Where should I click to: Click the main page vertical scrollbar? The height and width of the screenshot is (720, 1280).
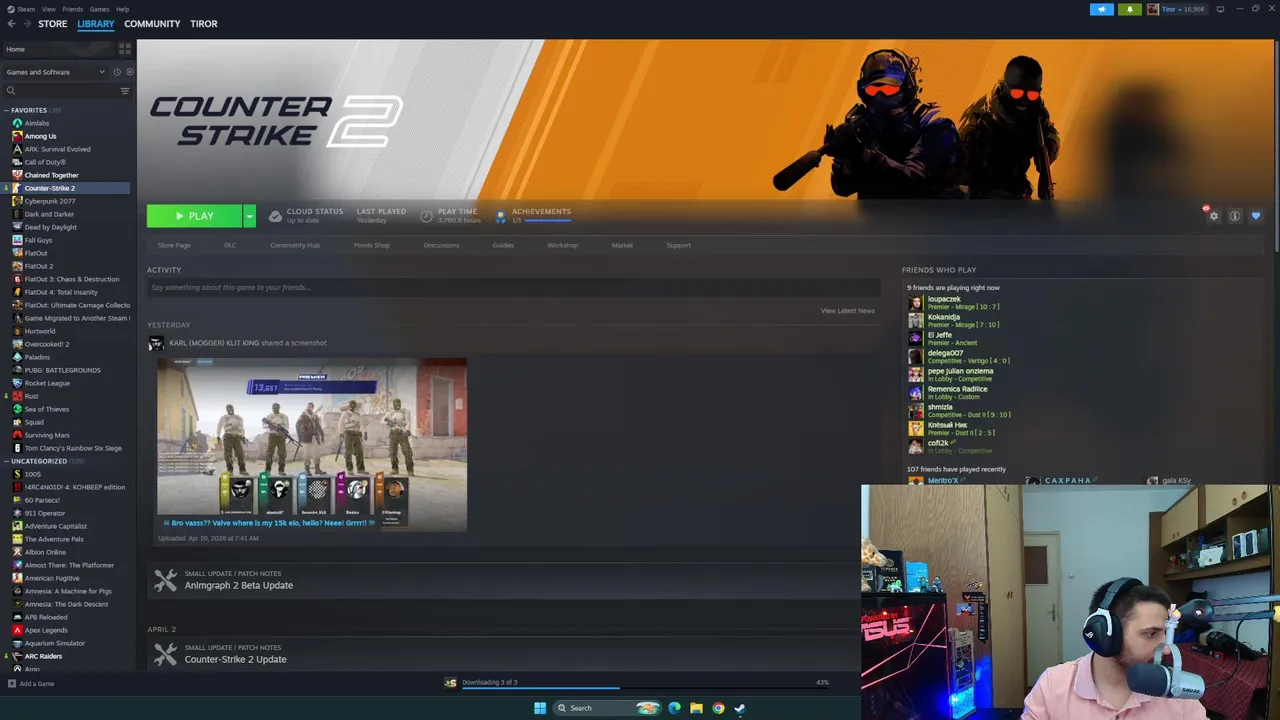tap(1275, 145)
